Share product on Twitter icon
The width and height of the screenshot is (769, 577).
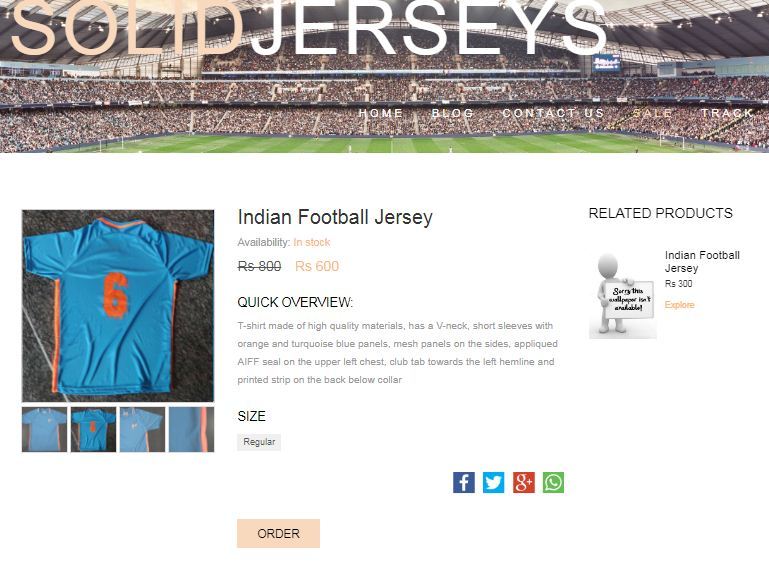pos(493,482)
